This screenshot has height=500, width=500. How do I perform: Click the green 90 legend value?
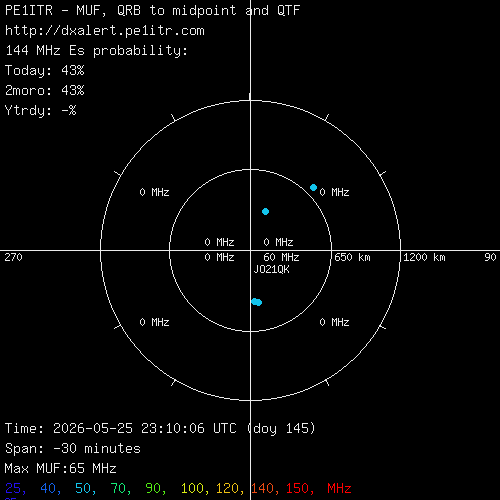click(155, 489)
